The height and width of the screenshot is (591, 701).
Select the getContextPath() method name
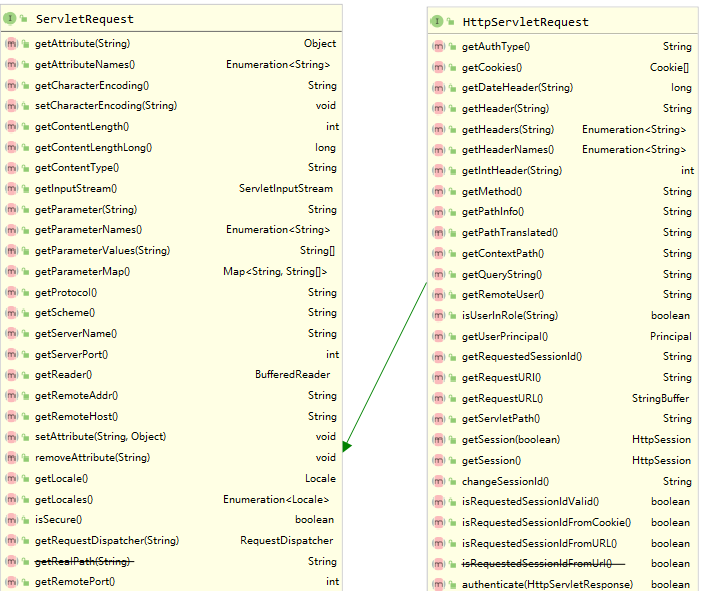[x=503, y=253]
